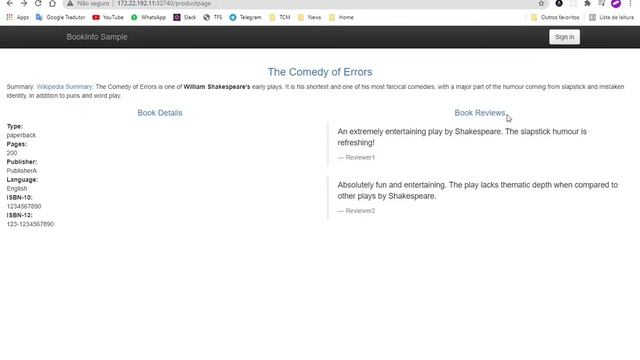Click the Sign in button
Image resolution: width=640 pixels, height=360 pixels.
click(564, 37)
